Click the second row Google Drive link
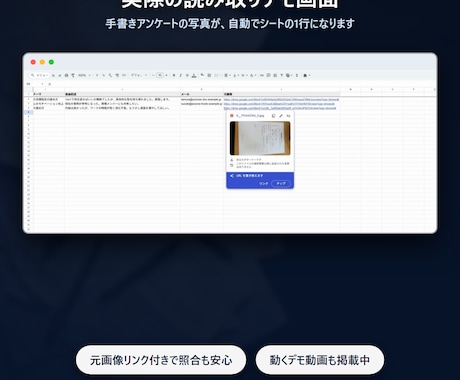460x380 pixels. click(279, 104)
